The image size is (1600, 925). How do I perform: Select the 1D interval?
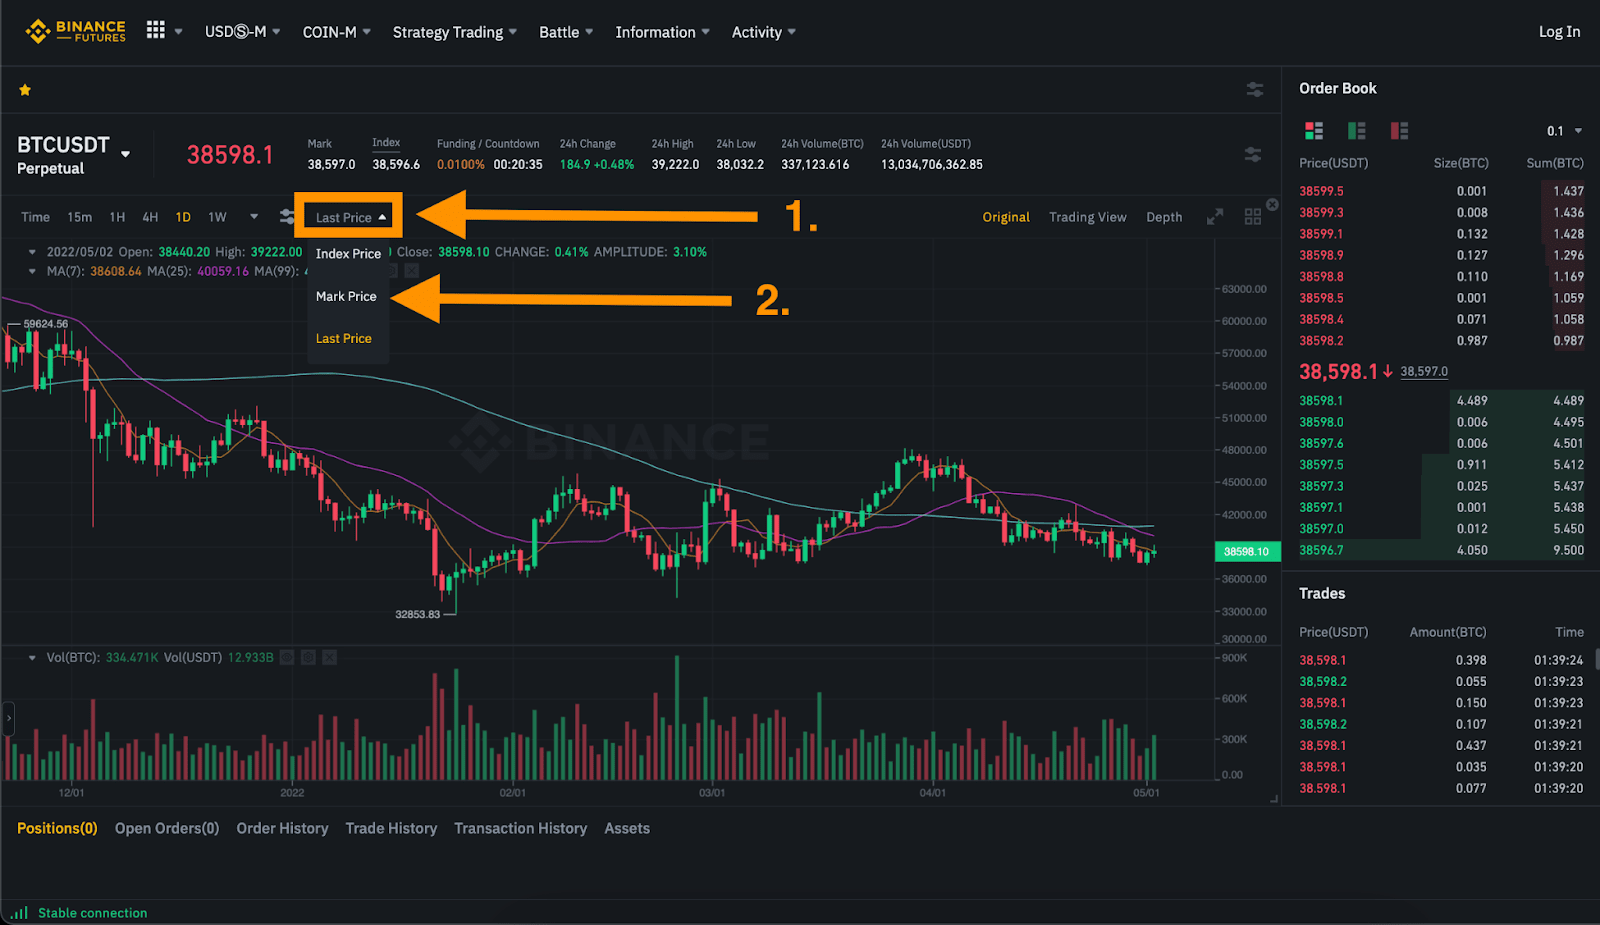(x=183, y=217)
